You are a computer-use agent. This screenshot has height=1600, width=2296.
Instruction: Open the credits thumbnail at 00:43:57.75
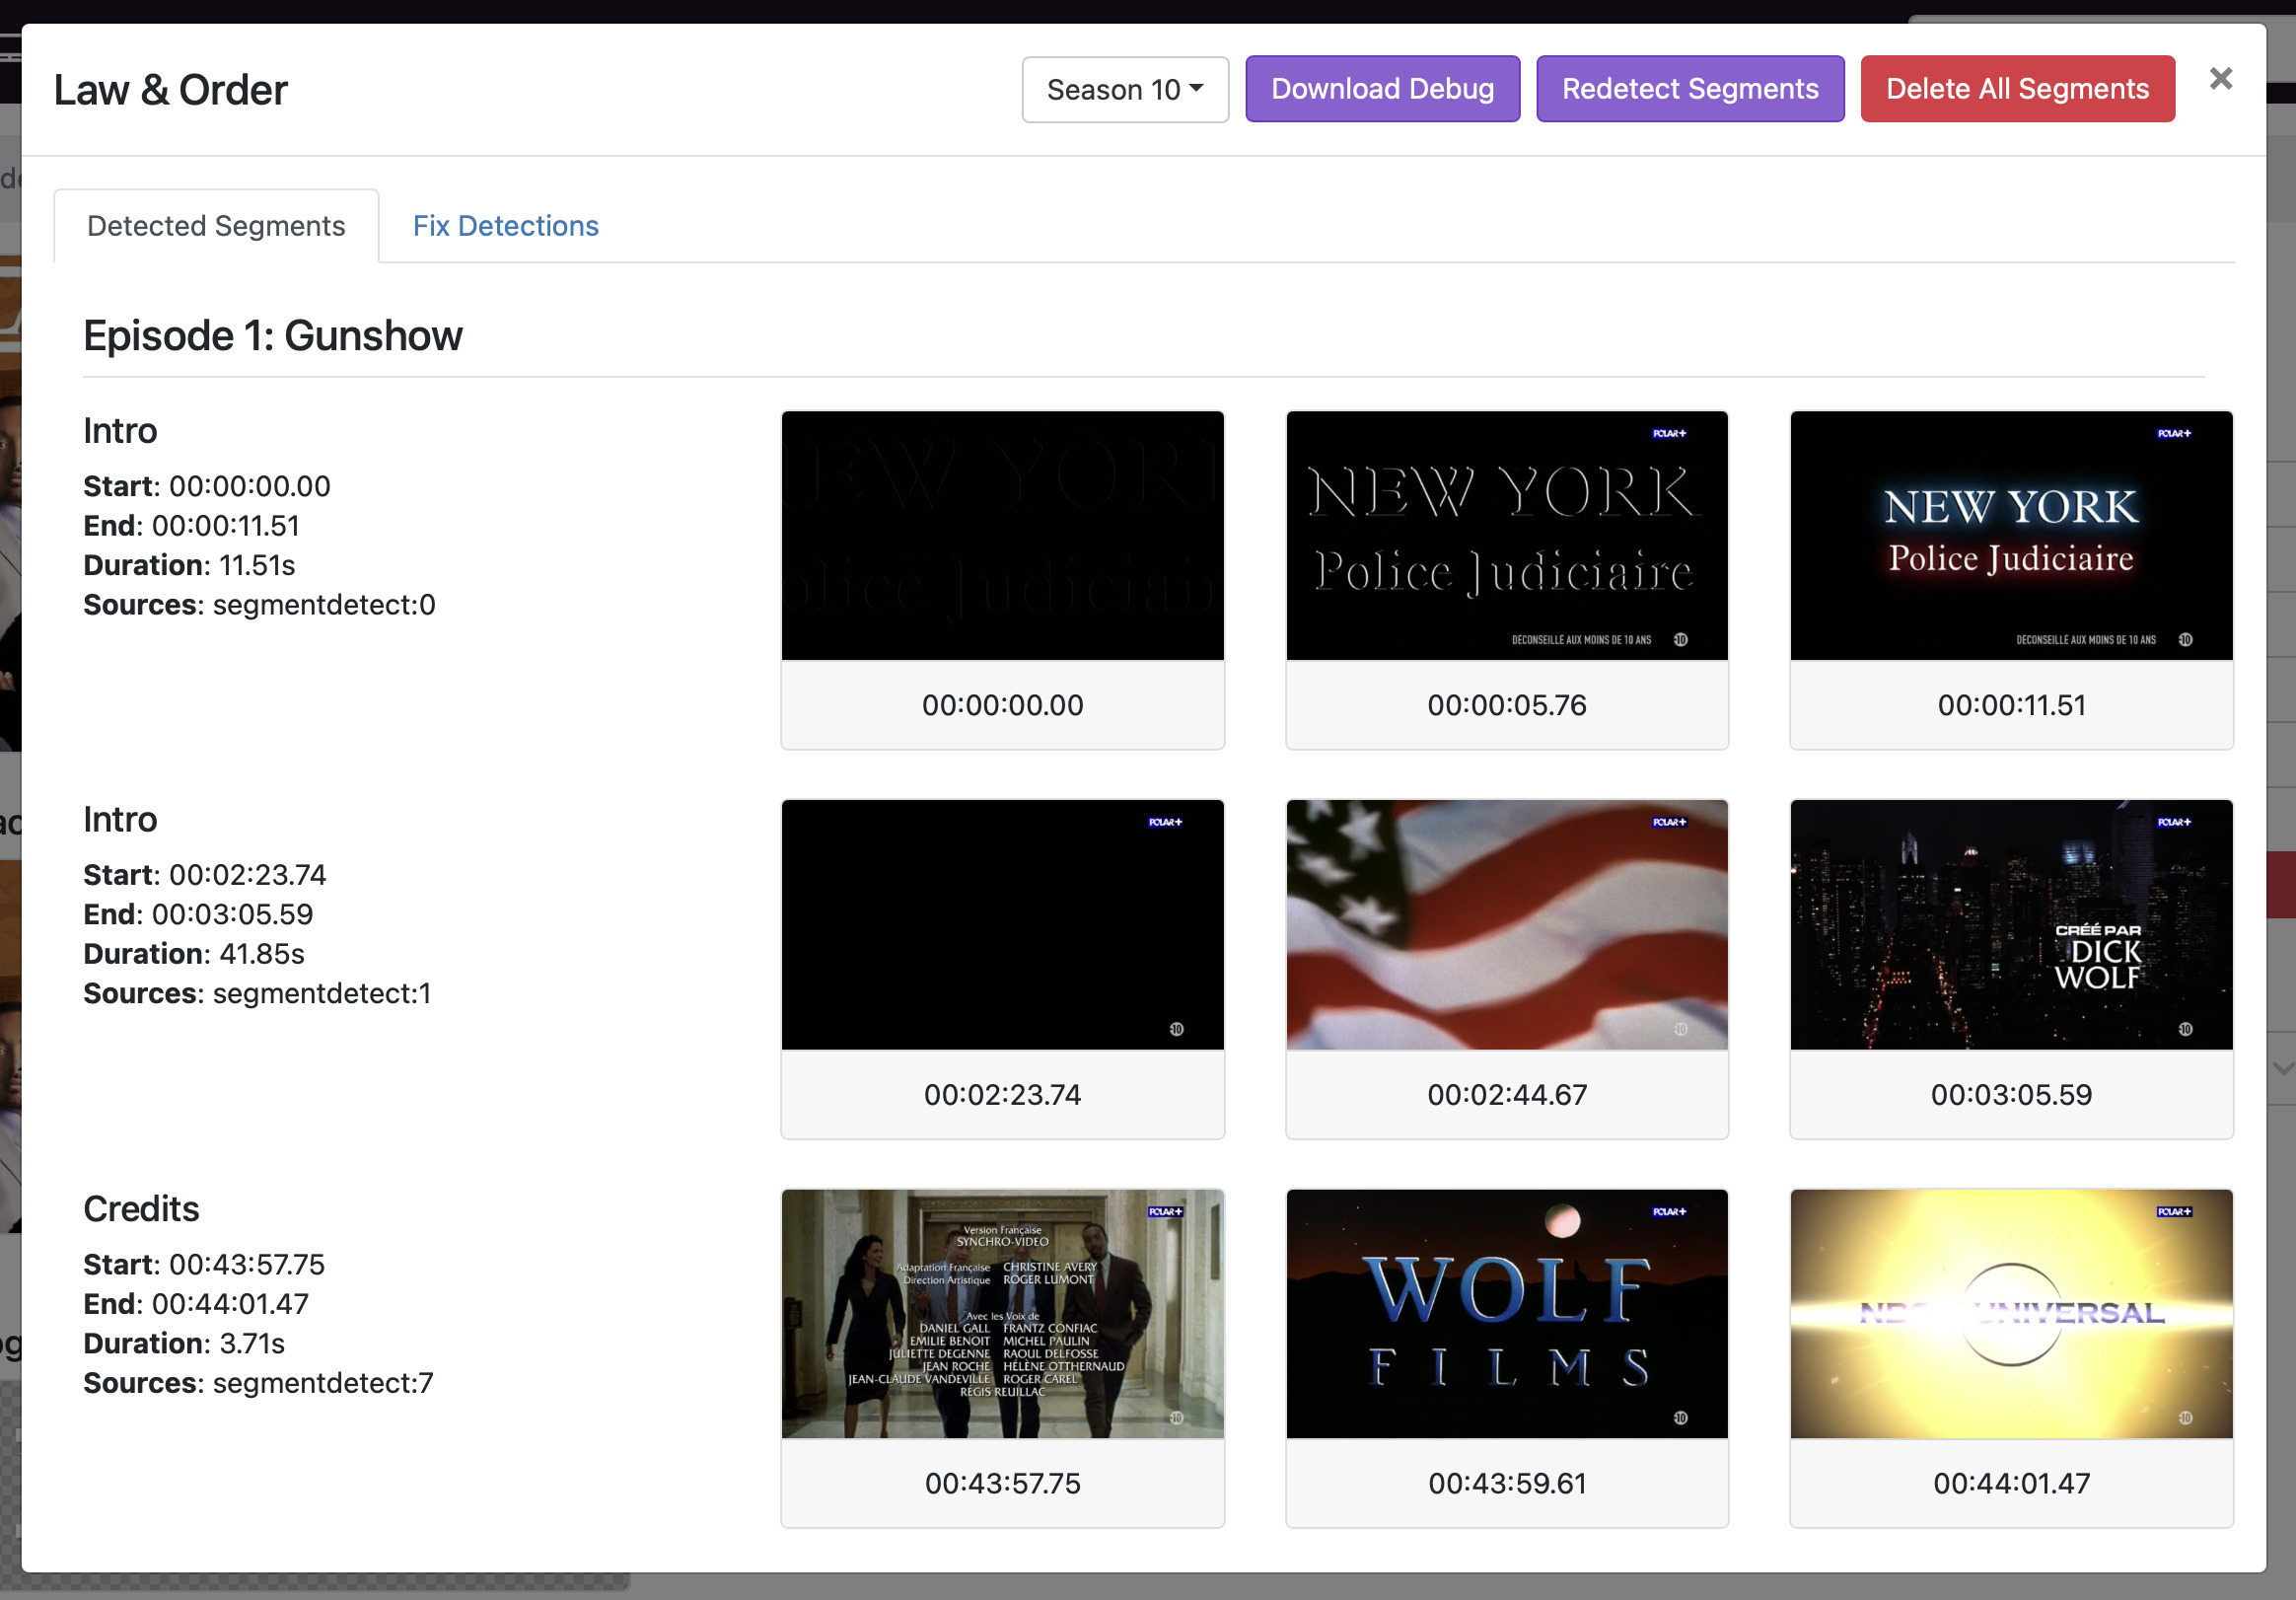pyautogui.click(x=1002, y=1313)
